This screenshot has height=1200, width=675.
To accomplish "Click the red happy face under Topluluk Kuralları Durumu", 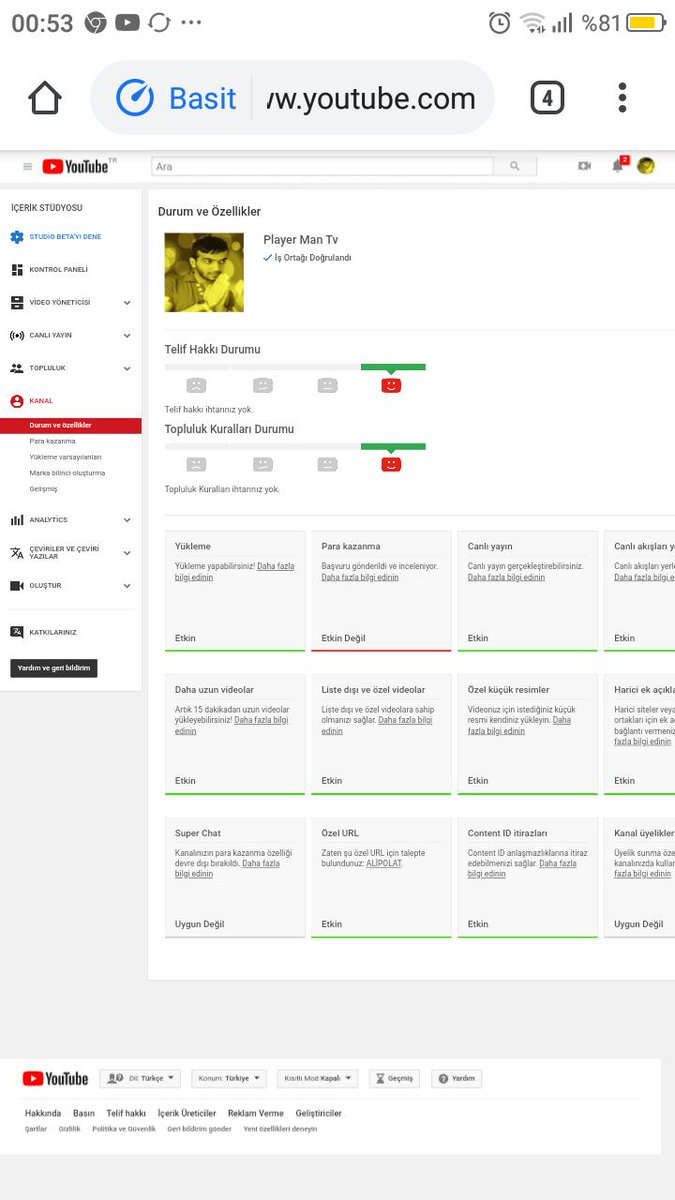I will click(391, 464).
